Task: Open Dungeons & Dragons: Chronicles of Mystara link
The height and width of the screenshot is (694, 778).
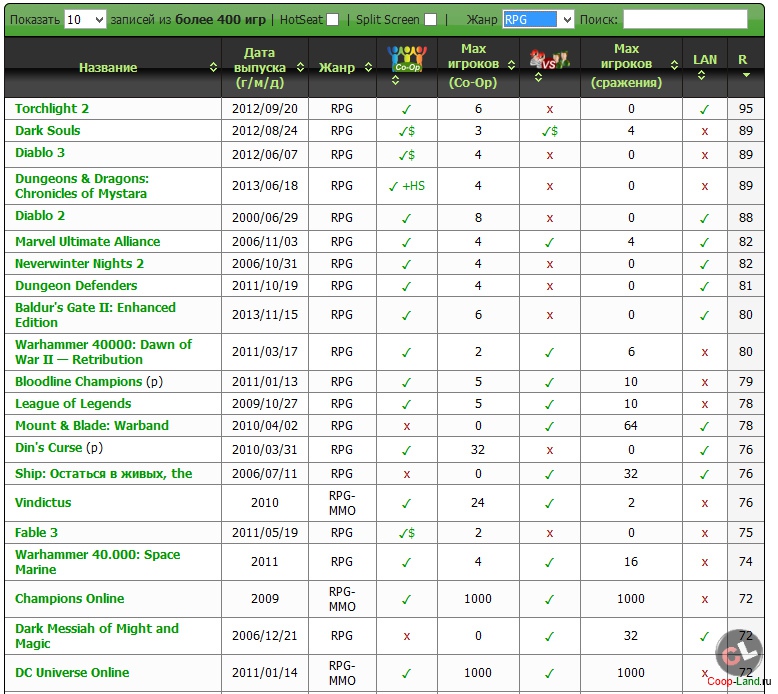Action: [x=82, y=186]
